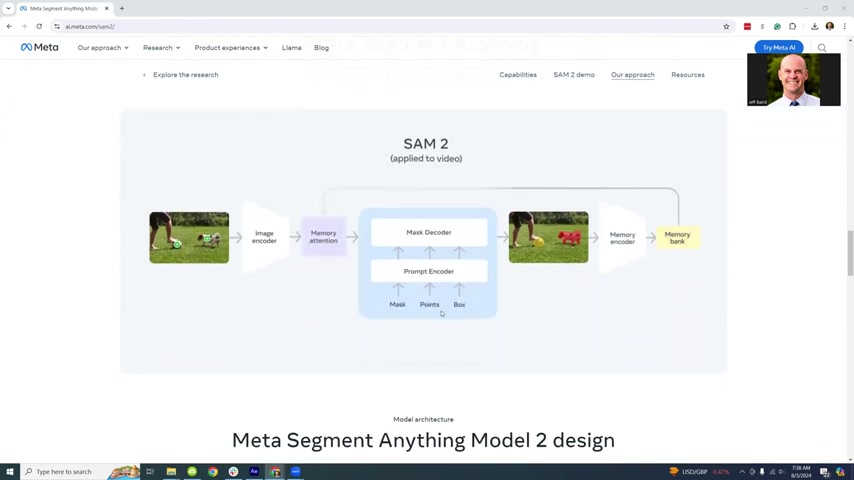
Task: Open Zoom from taskbar
Action: pos(295,472)
